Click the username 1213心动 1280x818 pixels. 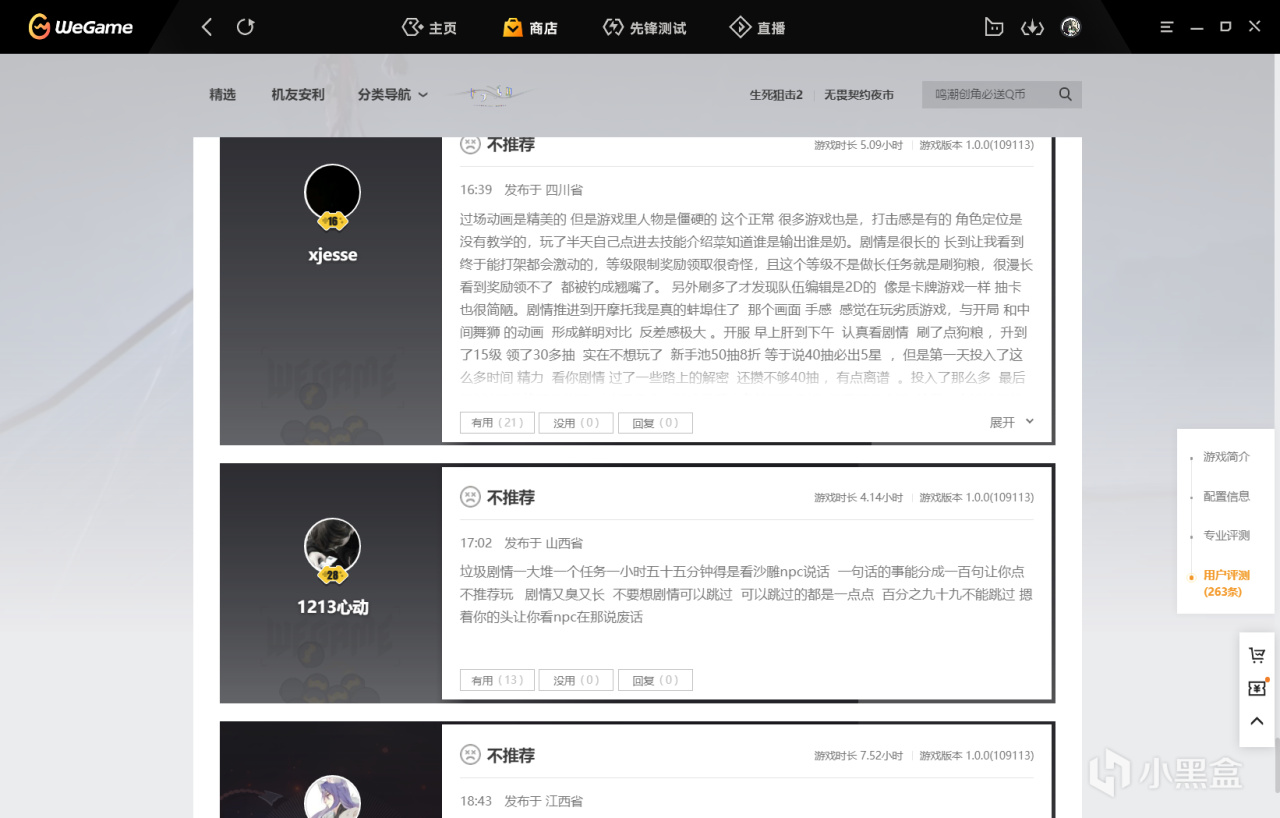tap(332, 607)
